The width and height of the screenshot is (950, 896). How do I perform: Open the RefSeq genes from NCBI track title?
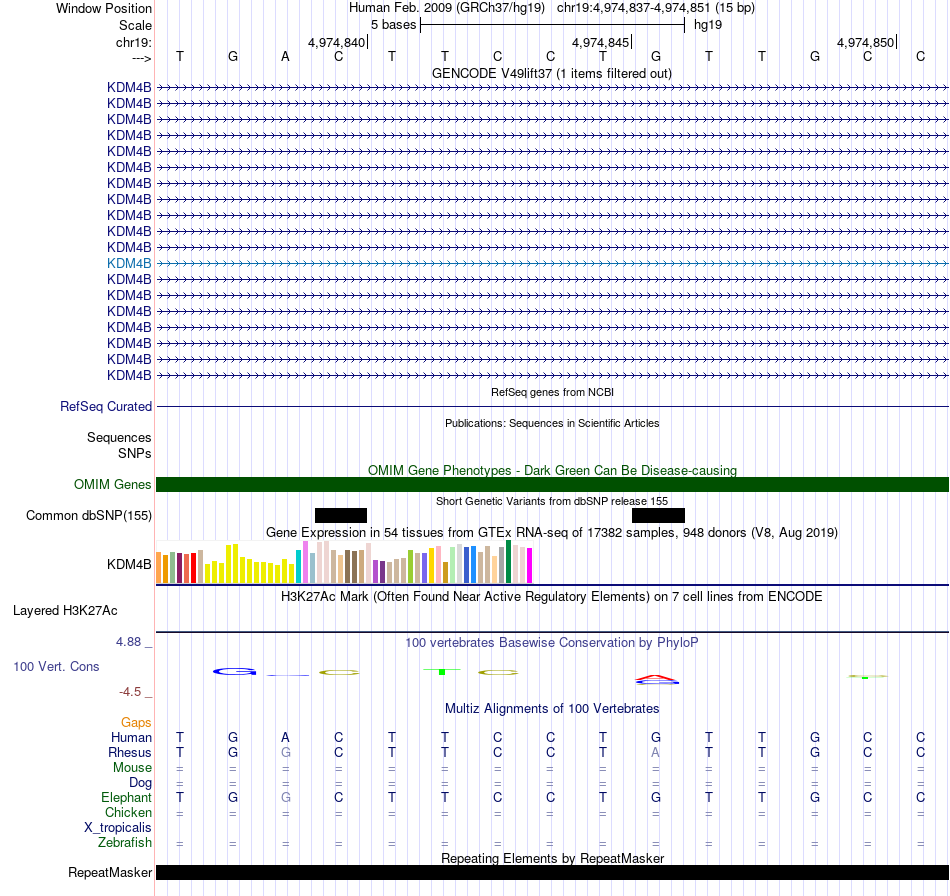coord(552,392)
